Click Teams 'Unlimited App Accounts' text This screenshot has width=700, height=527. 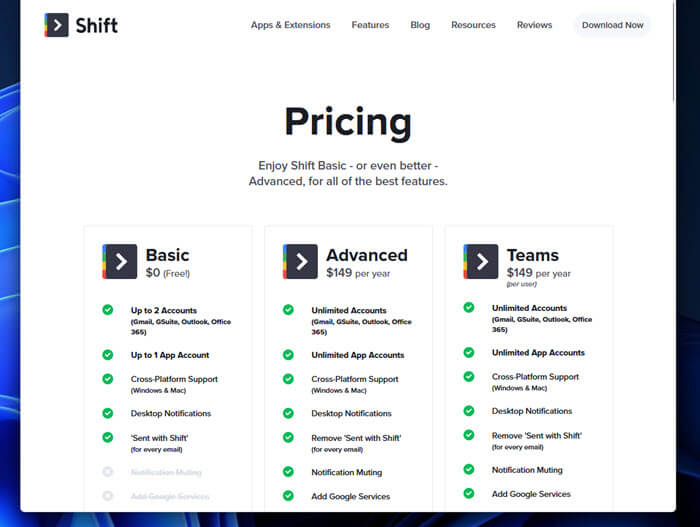point(538,353)
